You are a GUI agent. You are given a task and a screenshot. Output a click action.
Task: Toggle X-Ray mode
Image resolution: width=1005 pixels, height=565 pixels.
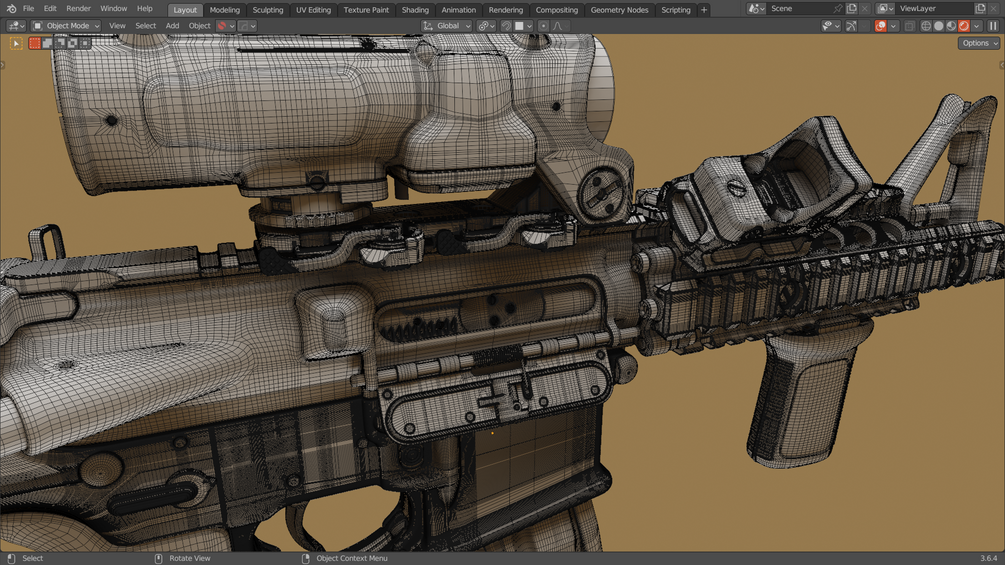coord(909,26)
